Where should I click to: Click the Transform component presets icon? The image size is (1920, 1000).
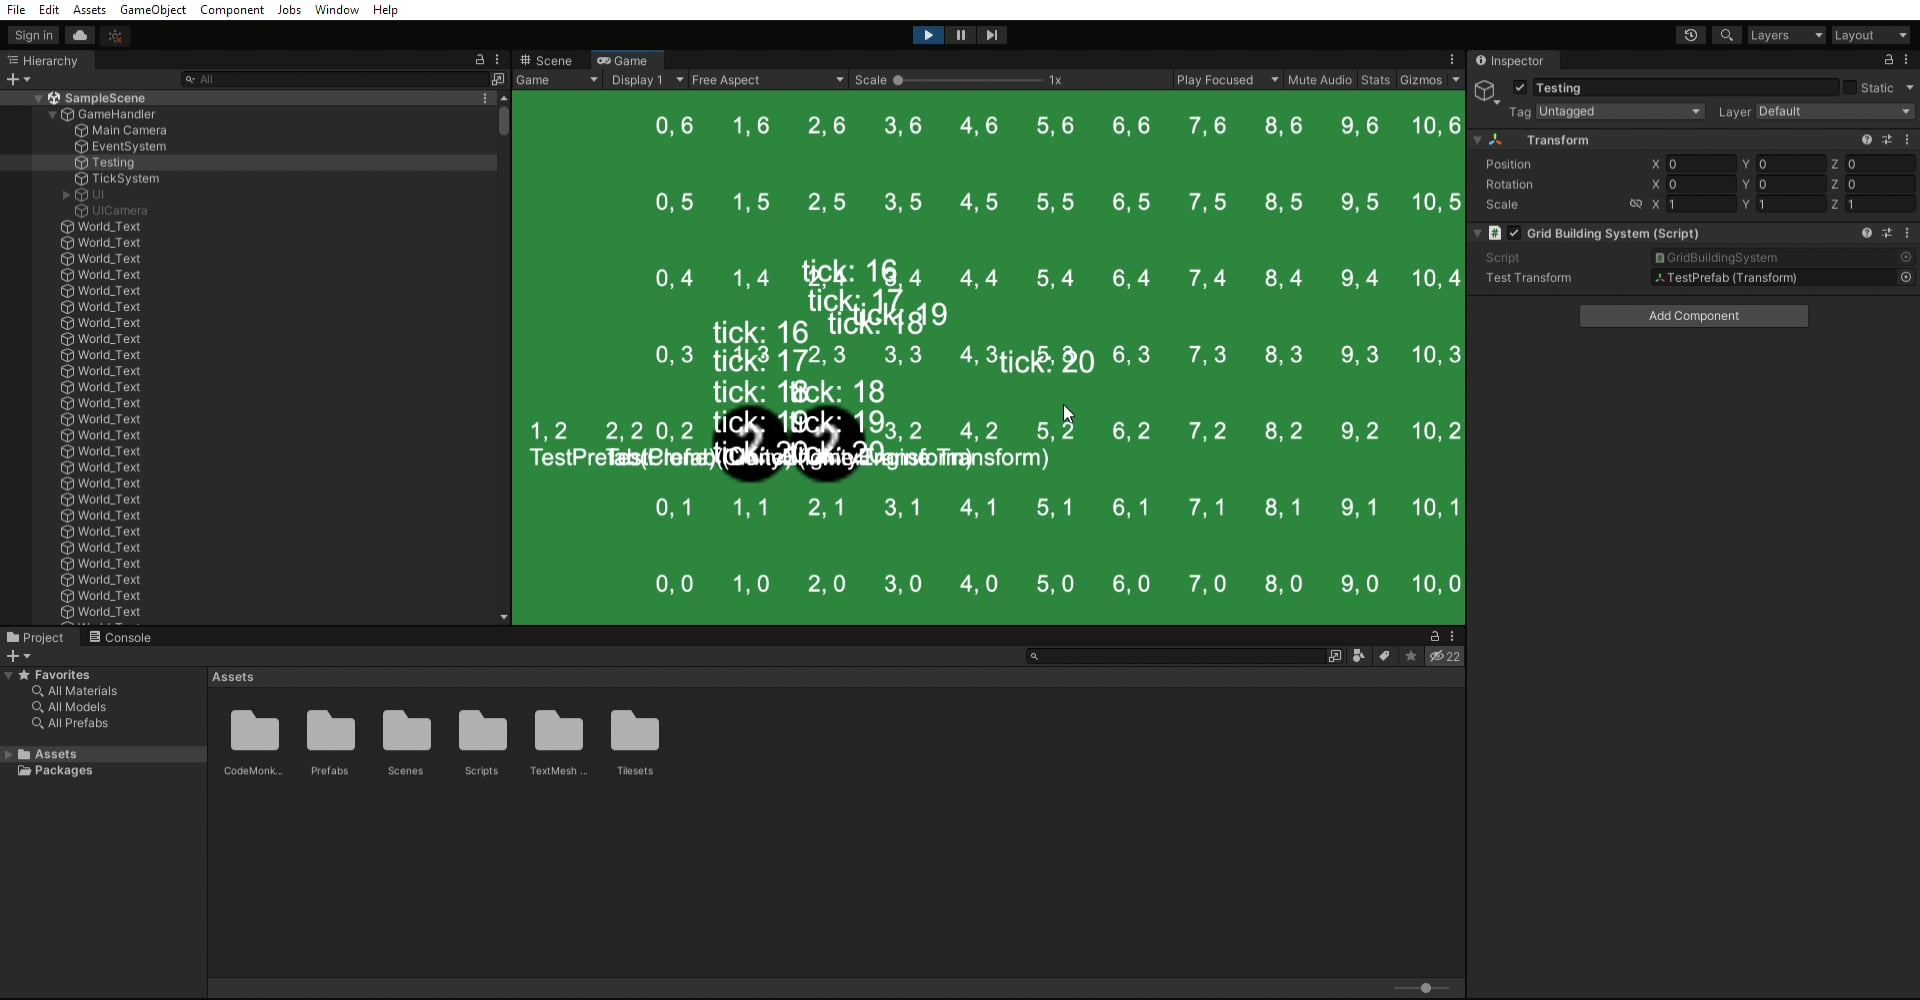(x=1888, y=140)
